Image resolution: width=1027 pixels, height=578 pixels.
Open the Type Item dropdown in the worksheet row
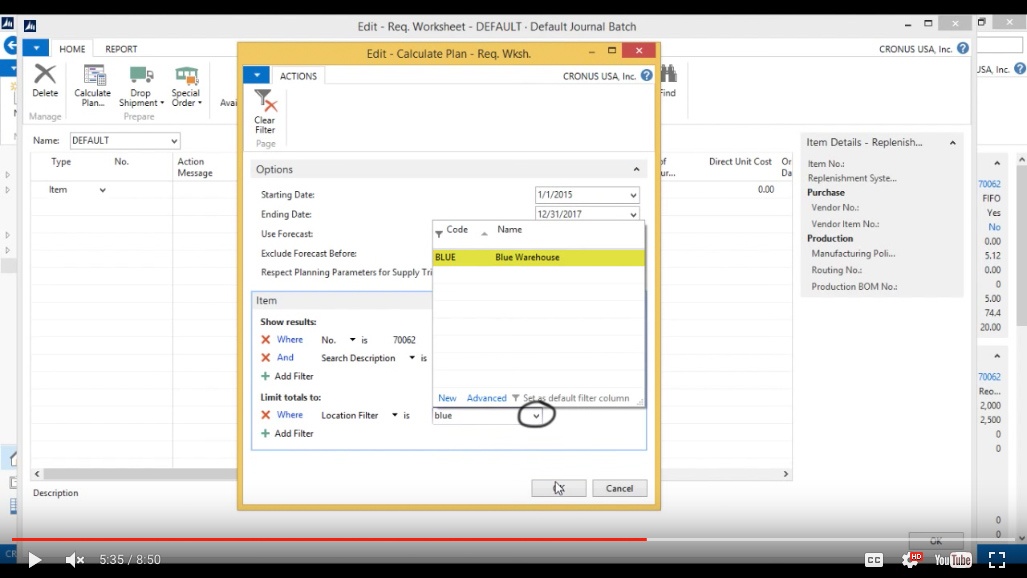click(x=102, y=190)
